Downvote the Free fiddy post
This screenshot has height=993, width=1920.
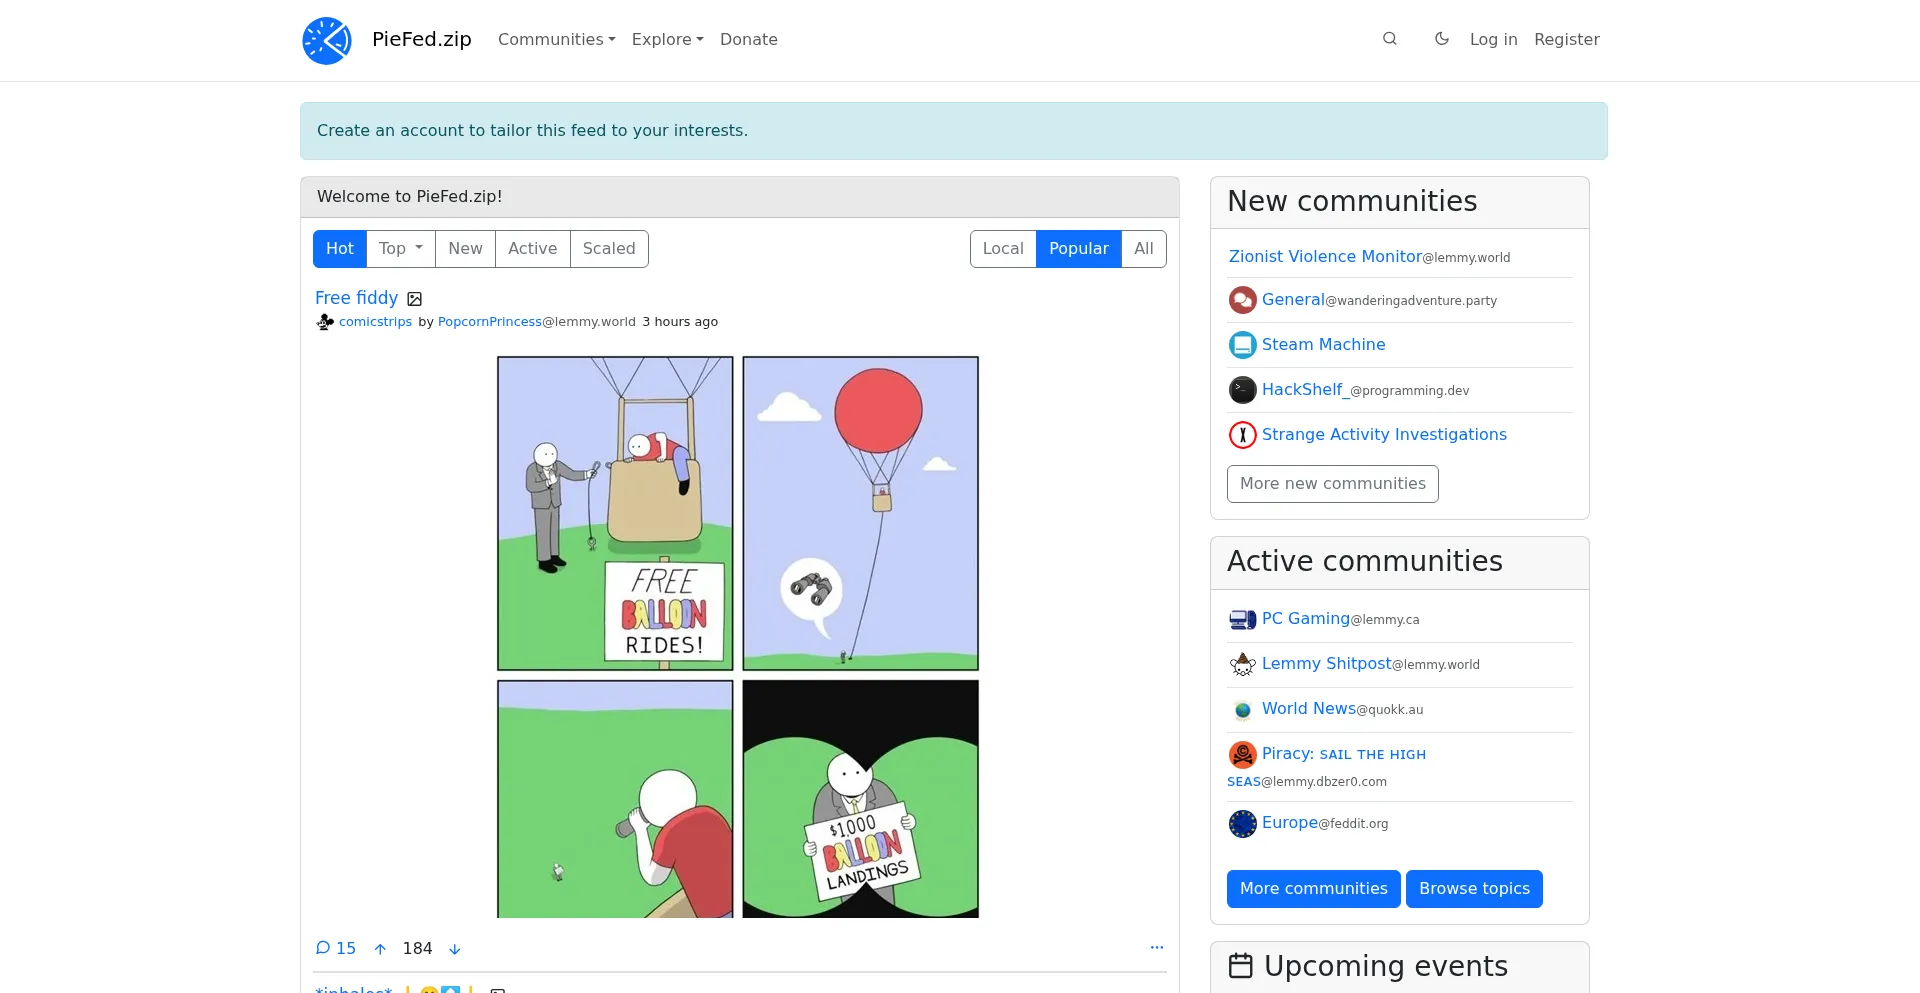[455, 949]
